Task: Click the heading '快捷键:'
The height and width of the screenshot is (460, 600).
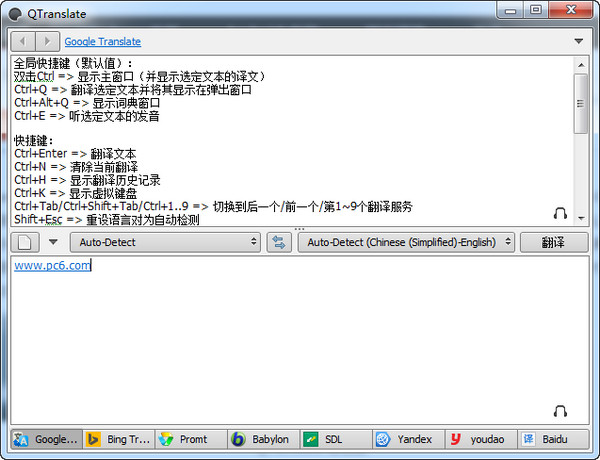Action: [x=34, y=141]
